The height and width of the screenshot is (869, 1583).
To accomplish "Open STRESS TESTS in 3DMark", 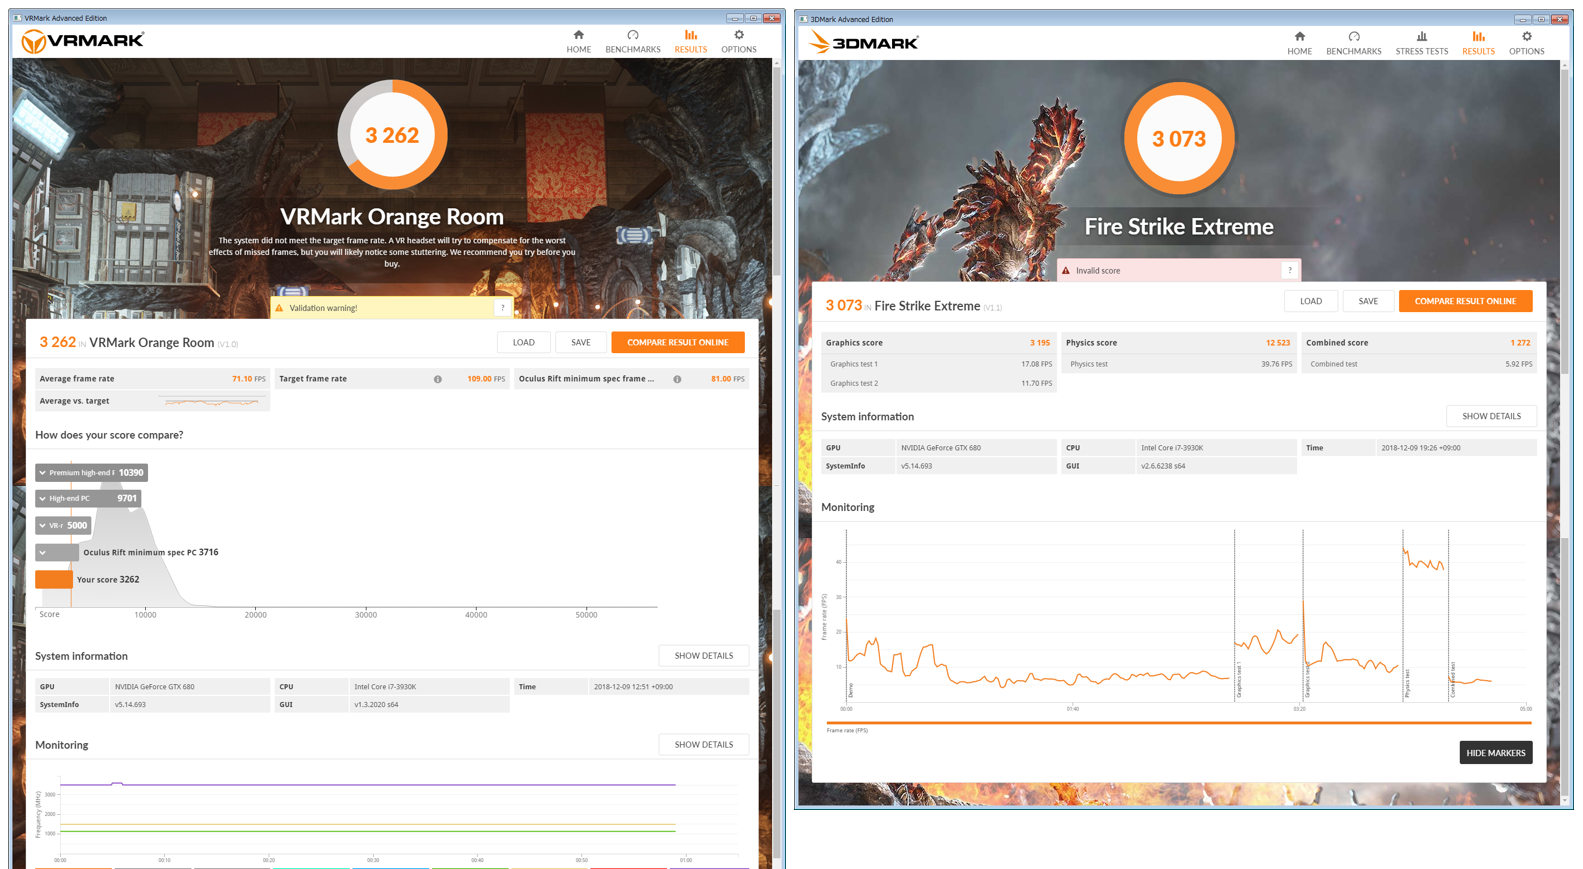I will pyautogui.click(x=1422, y=43).
